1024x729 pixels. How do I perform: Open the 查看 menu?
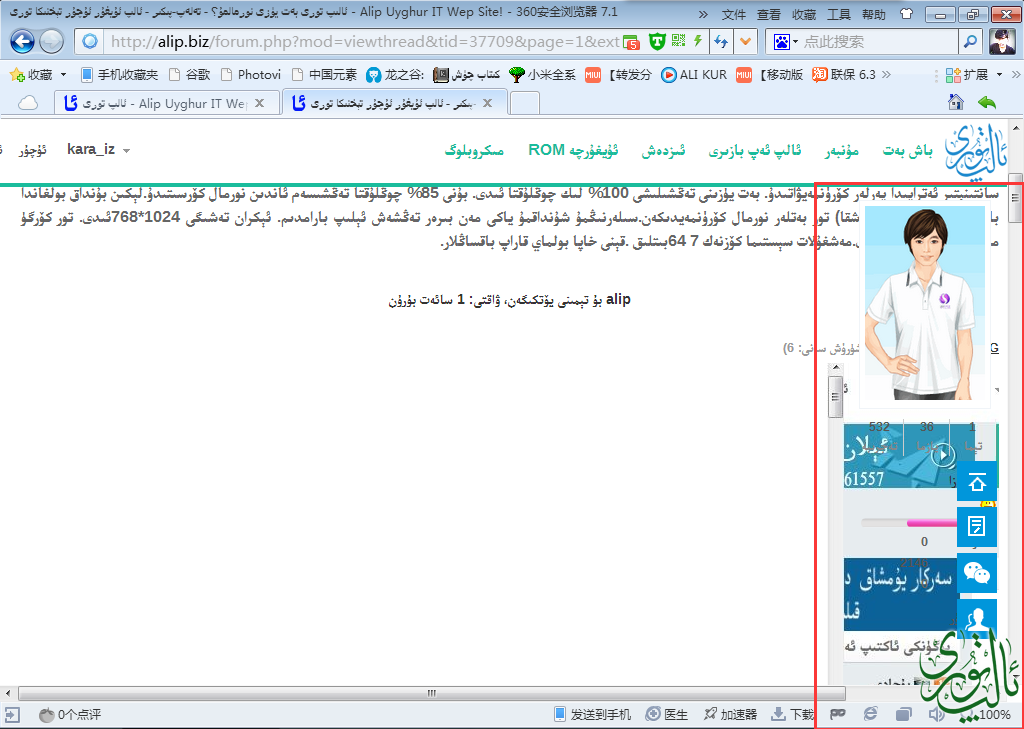(x=769, y=14)
